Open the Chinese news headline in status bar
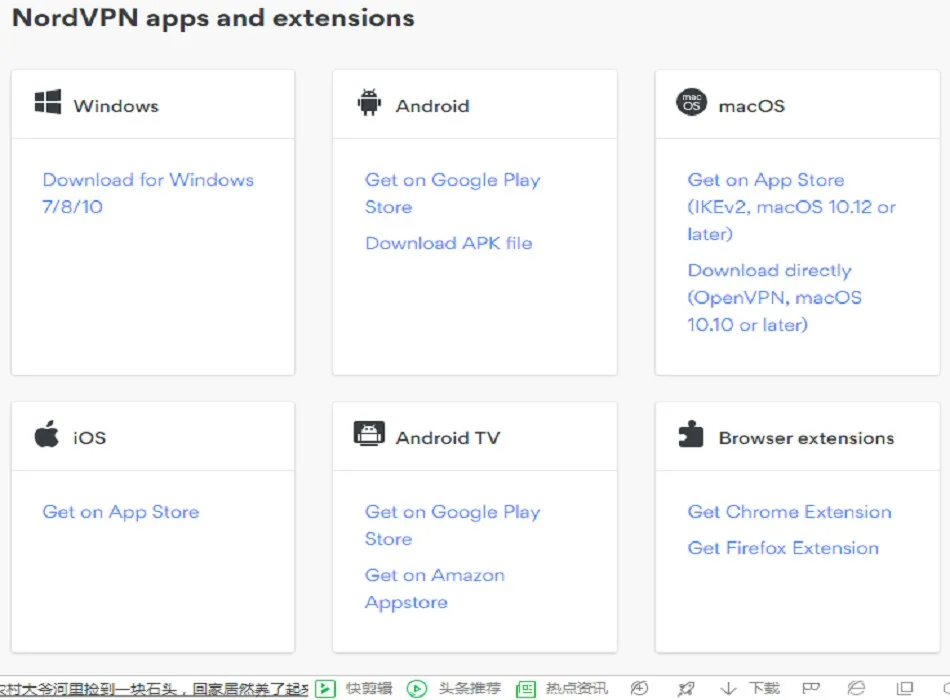The height and width of the screenshot is (700, 950). (154, 689)
